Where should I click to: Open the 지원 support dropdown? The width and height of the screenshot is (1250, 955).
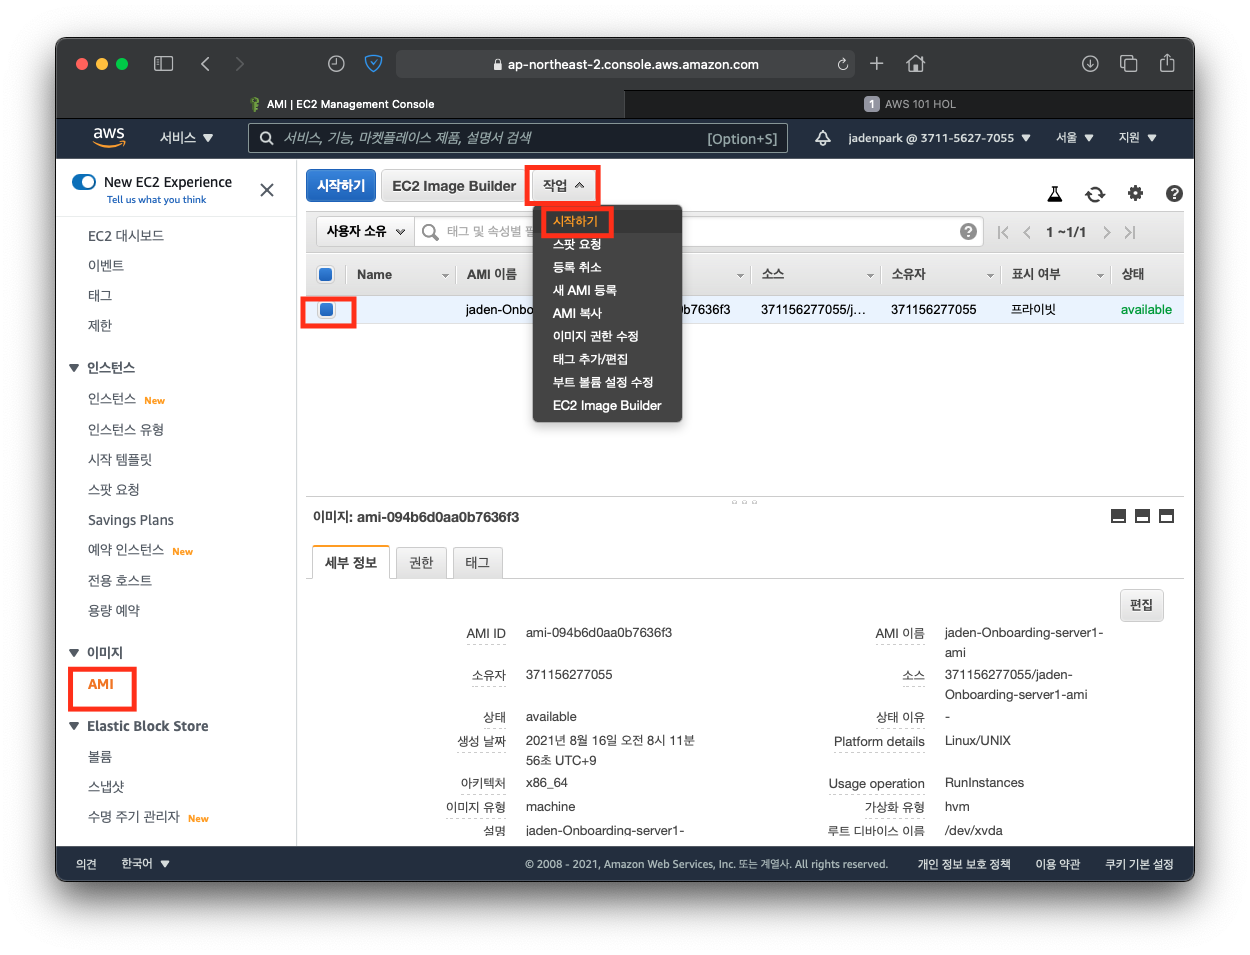click(1137, 138)
